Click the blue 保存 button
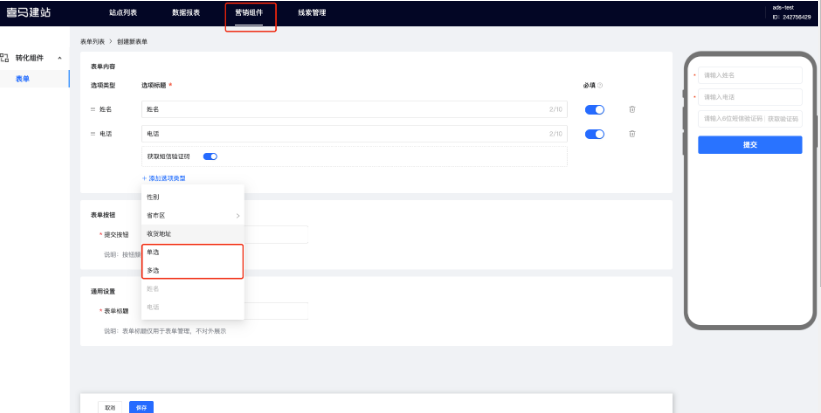821x413 pixels. (x=141, y=407)
